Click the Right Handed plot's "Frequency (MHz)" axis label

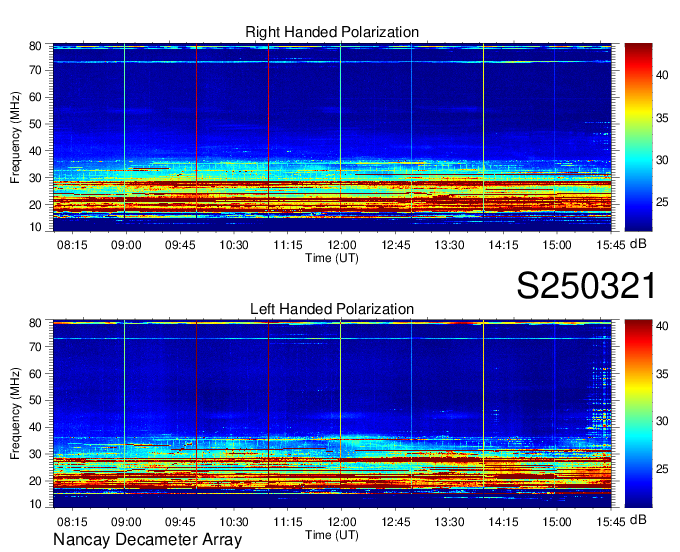tap(15, 137)
